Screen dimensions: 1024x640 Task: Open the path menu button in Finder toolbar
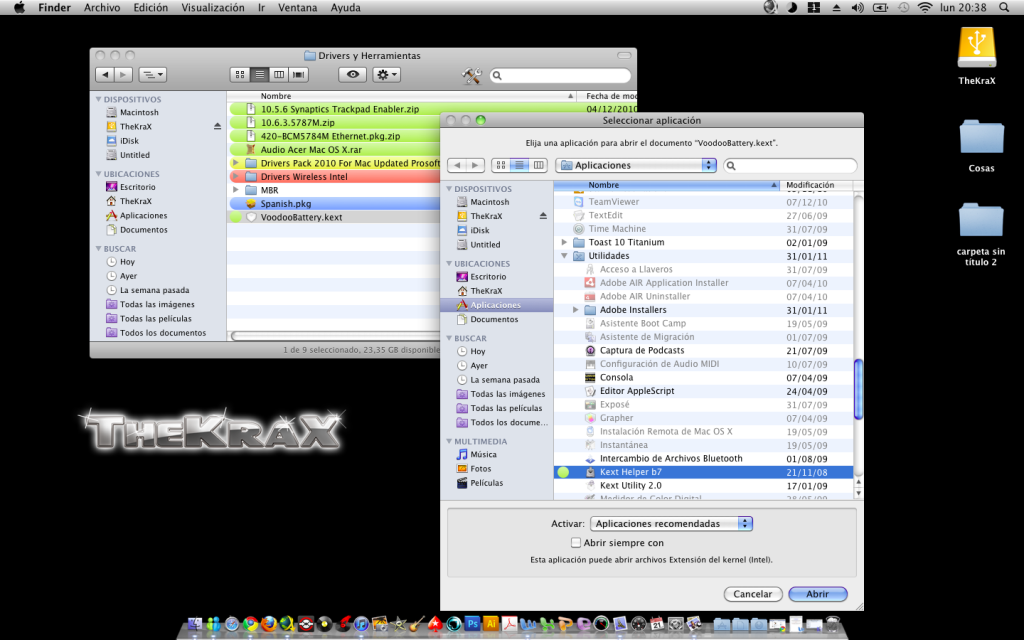click(152, 74)
